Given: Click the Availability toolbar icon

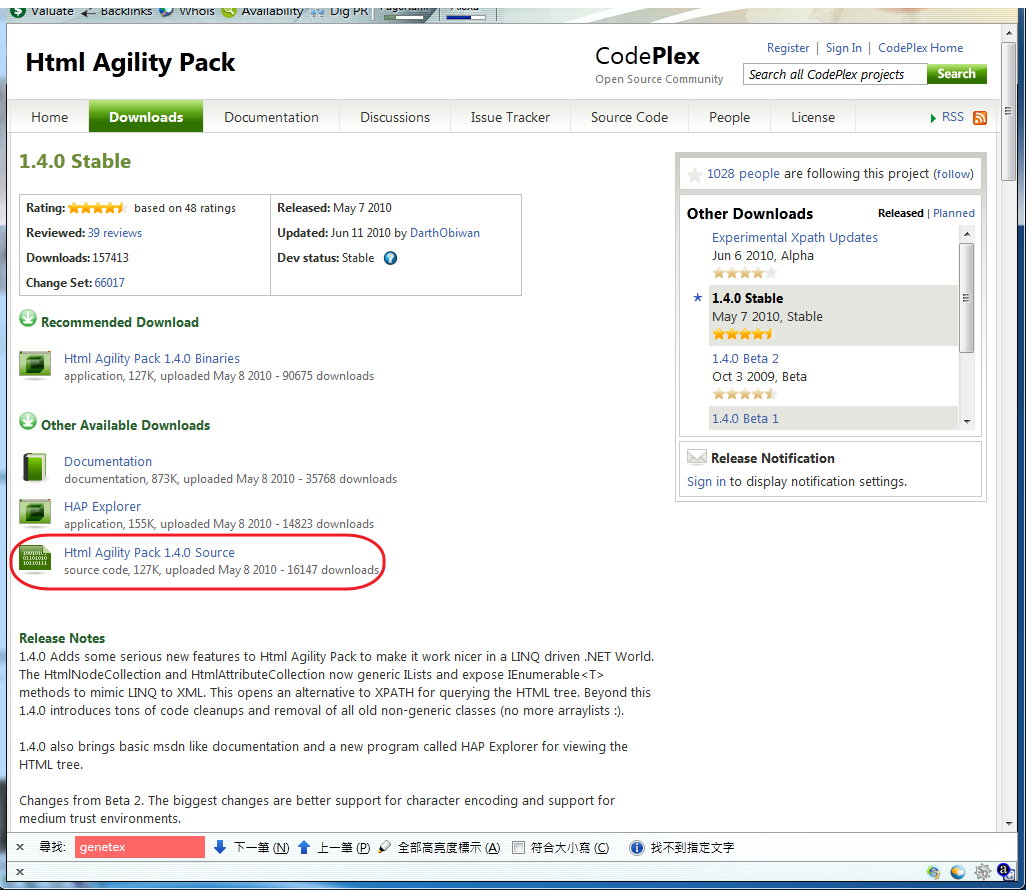Looking at the screenshot, I should pyautogui.click(x=228, y=11).
